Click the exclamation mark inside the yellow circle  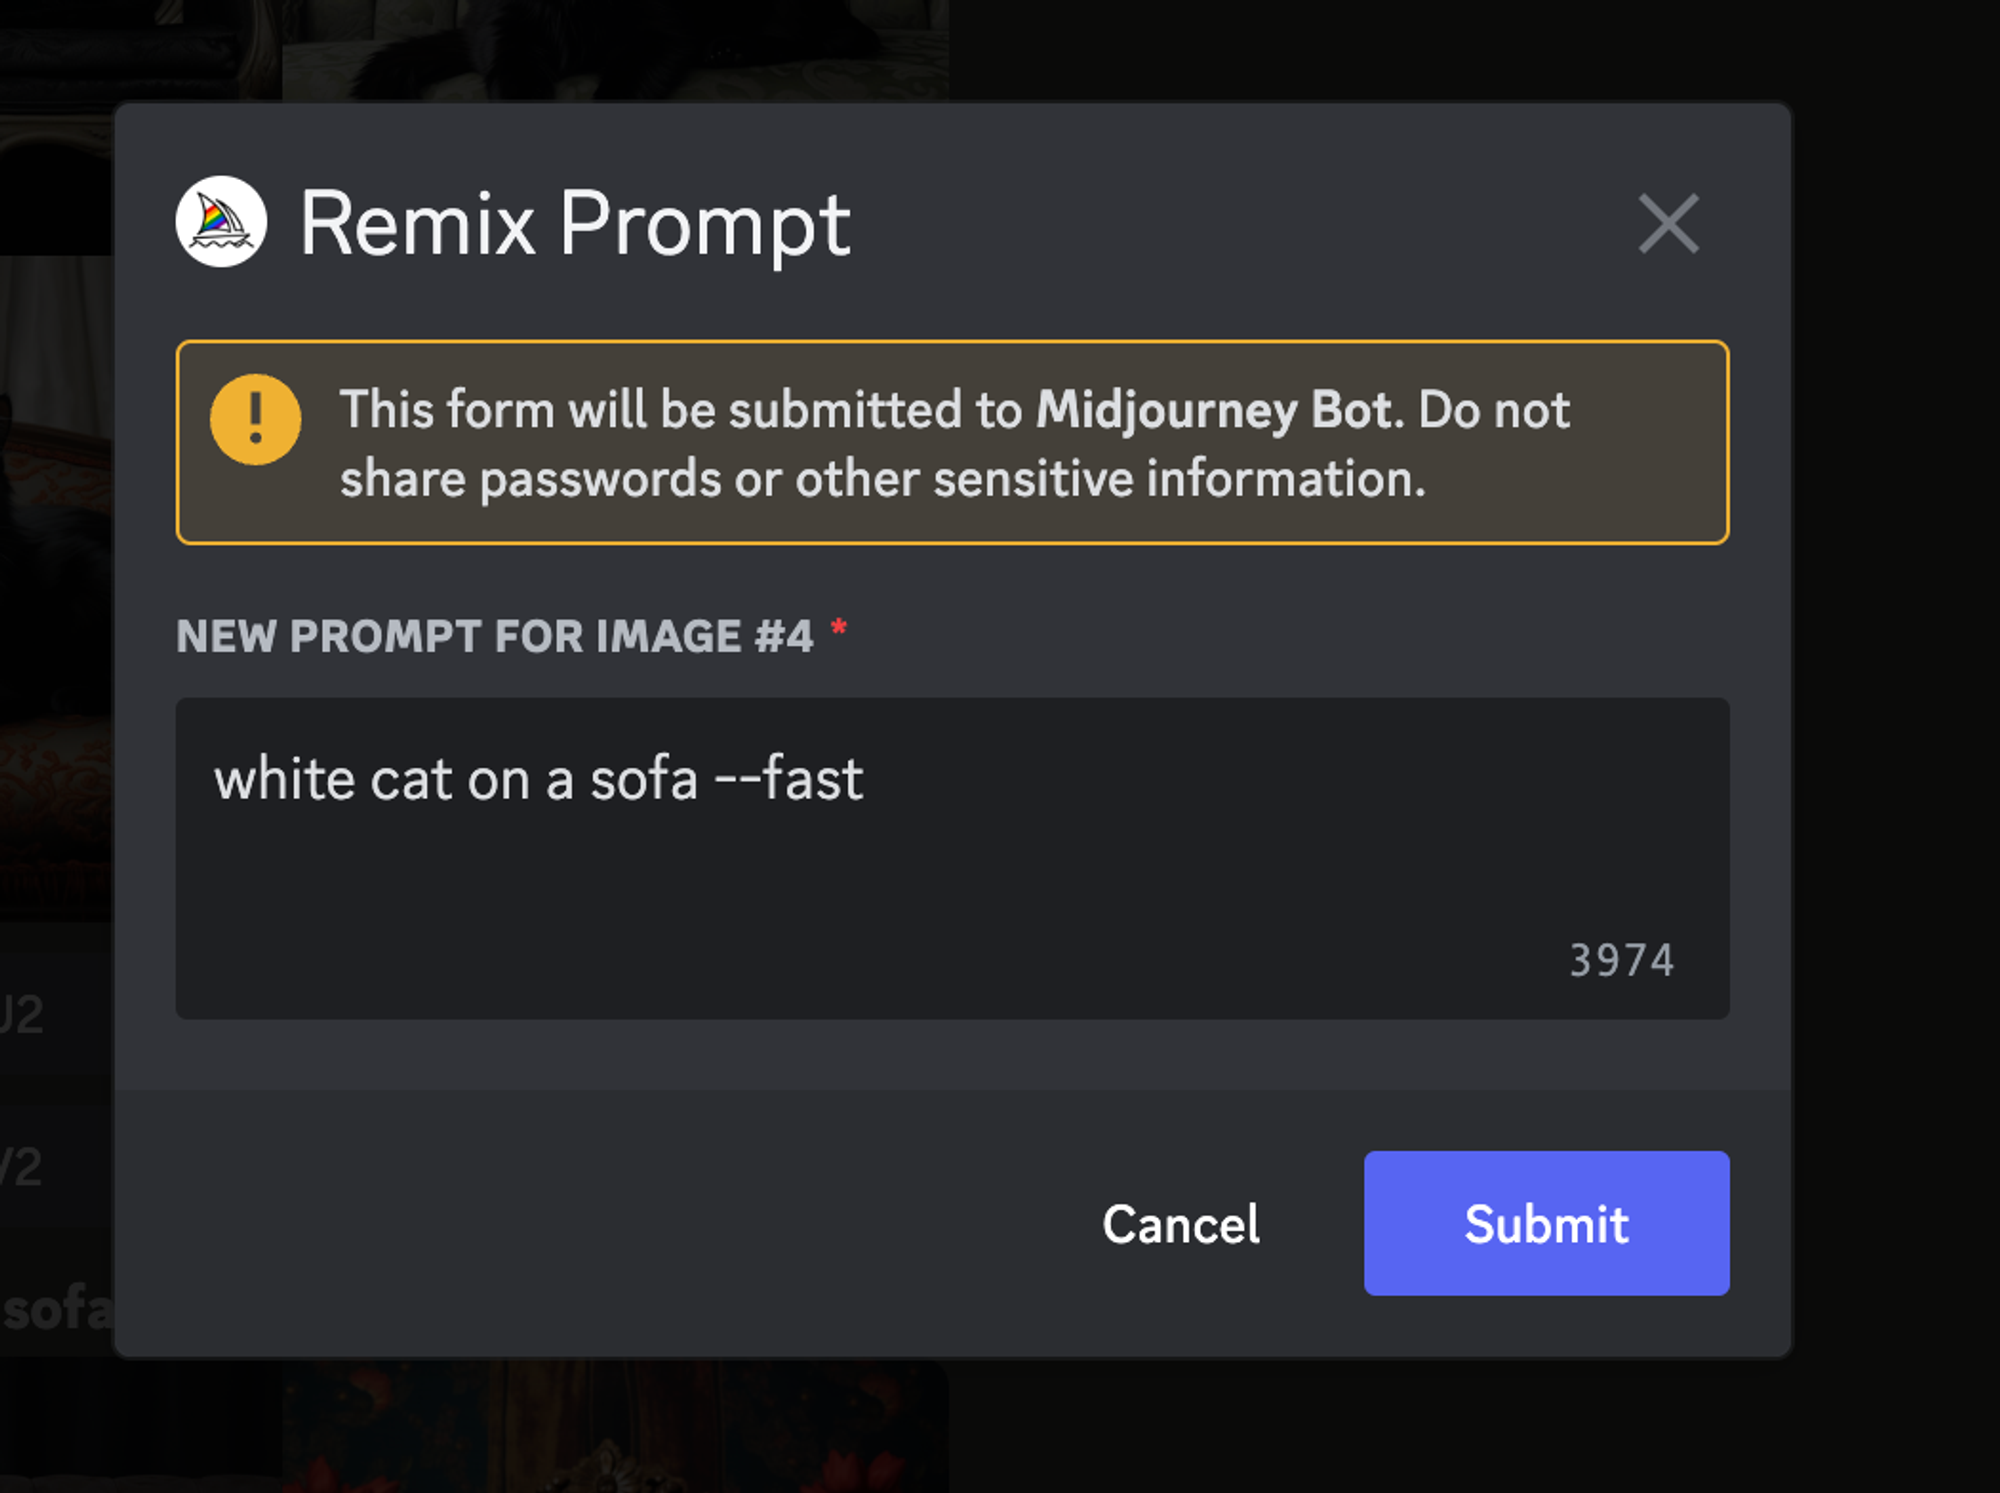pos(257,420)
